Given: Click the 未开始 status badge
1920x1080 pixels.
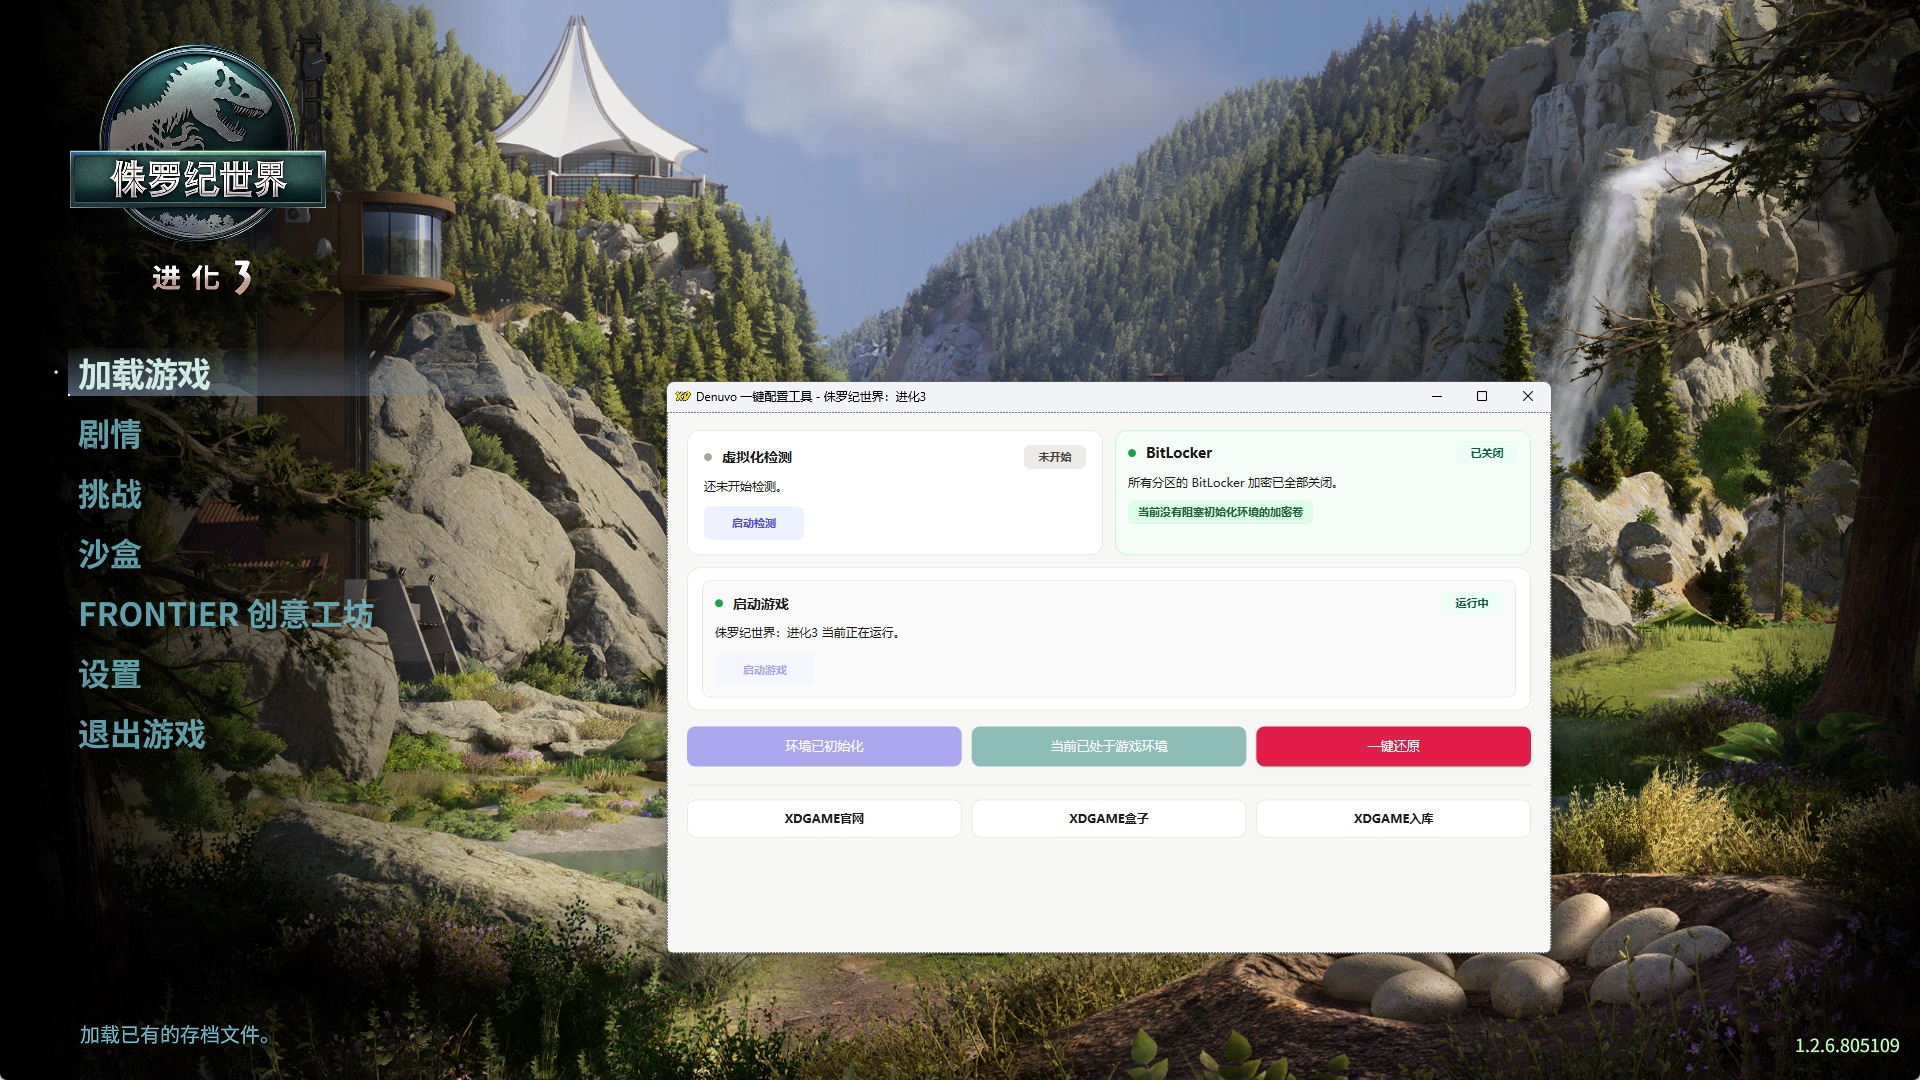Looking at the screenshot, I should [x=1054, y=457].
